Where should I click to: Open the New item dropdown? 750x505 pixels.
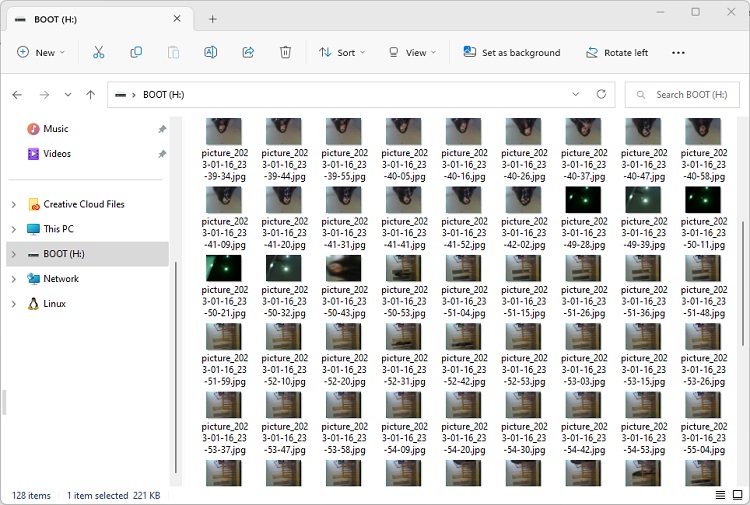click(40, 52)
